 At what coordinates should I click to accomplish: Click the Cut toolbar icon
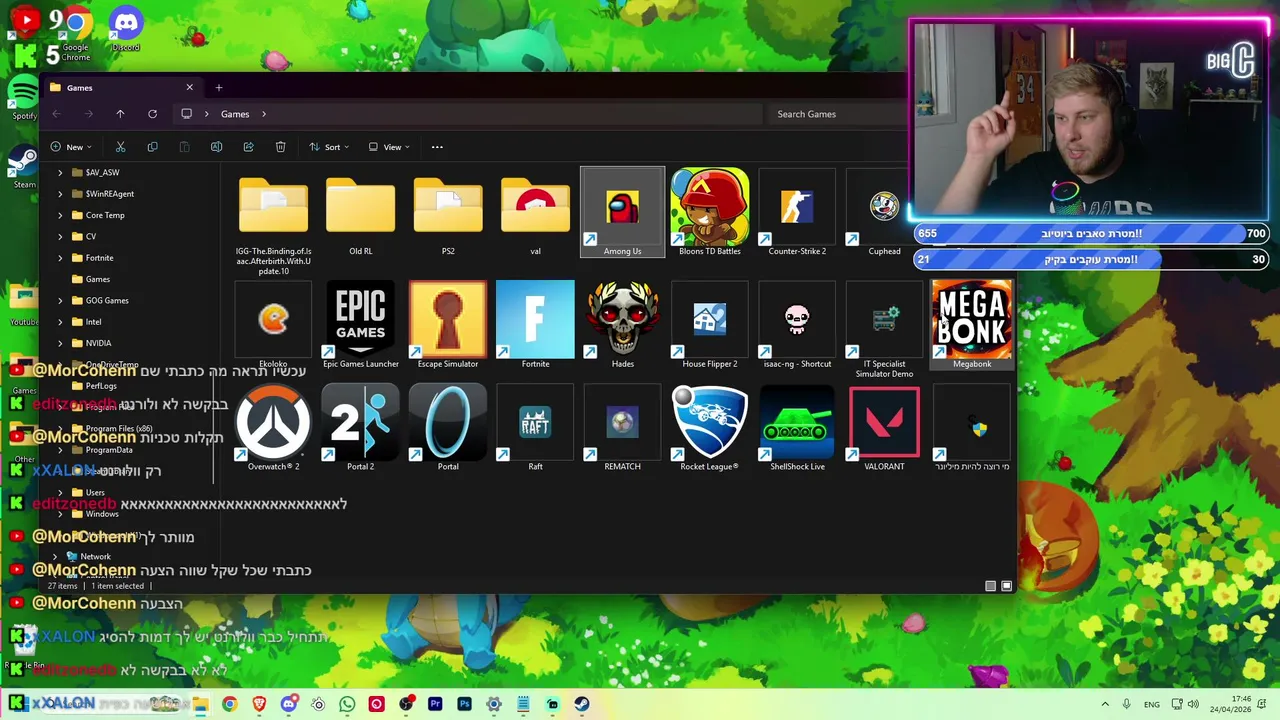coord(120,147)
